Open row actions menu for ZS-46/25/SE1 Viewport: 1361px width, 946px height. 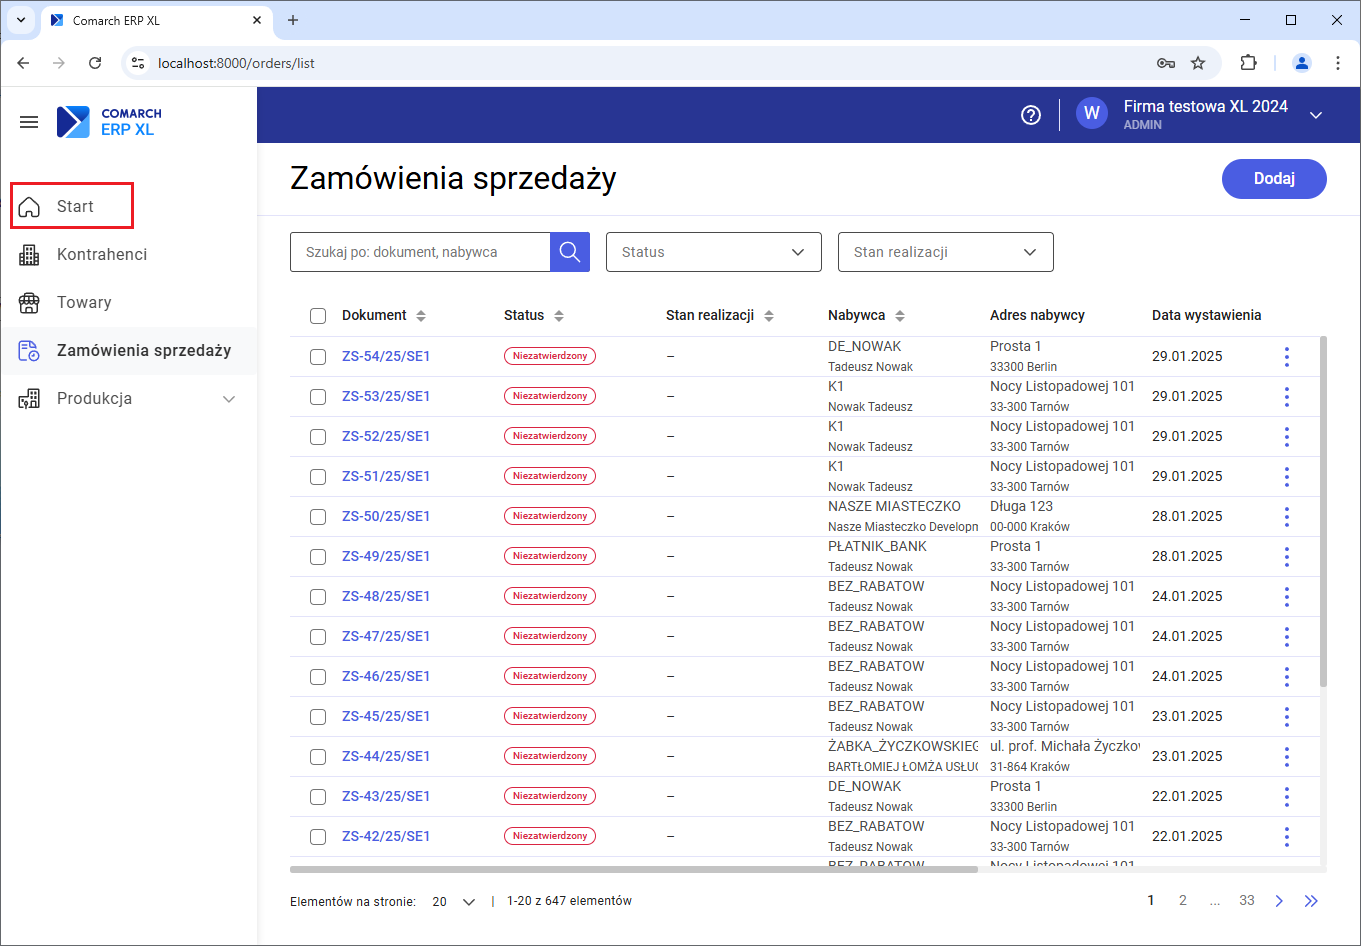coord(1287,676)
